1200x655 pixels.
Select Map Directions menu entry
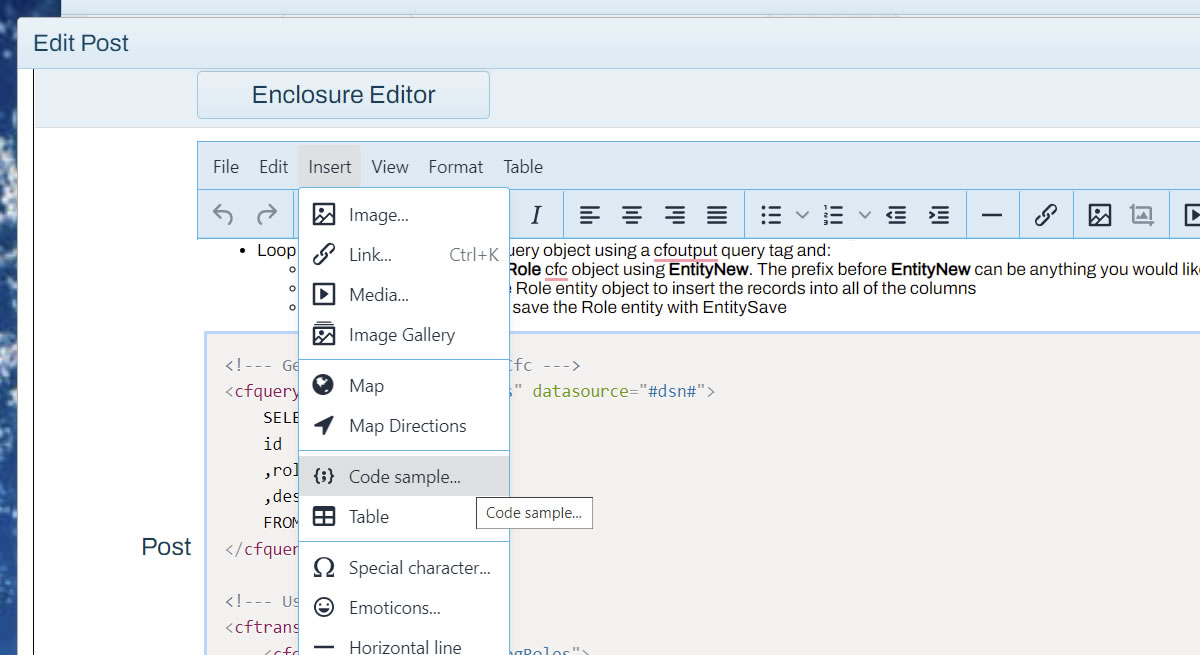404,426
